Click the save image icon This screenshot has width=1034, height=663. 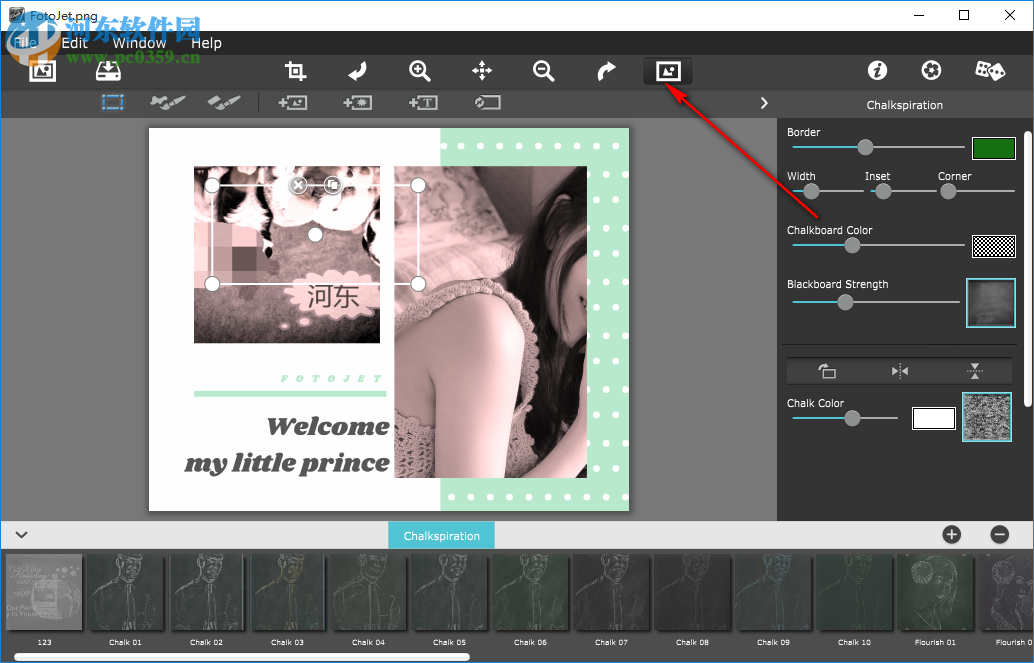(108, 71)
